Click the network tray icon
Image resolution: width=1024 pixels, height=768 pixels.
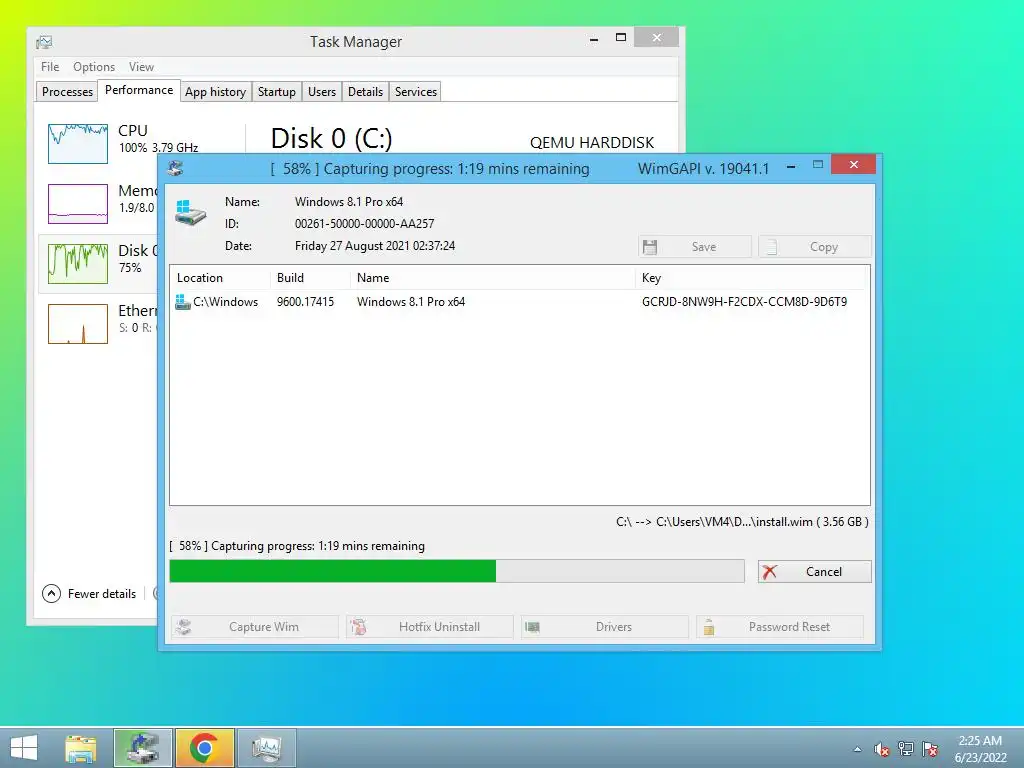[906, 749]
